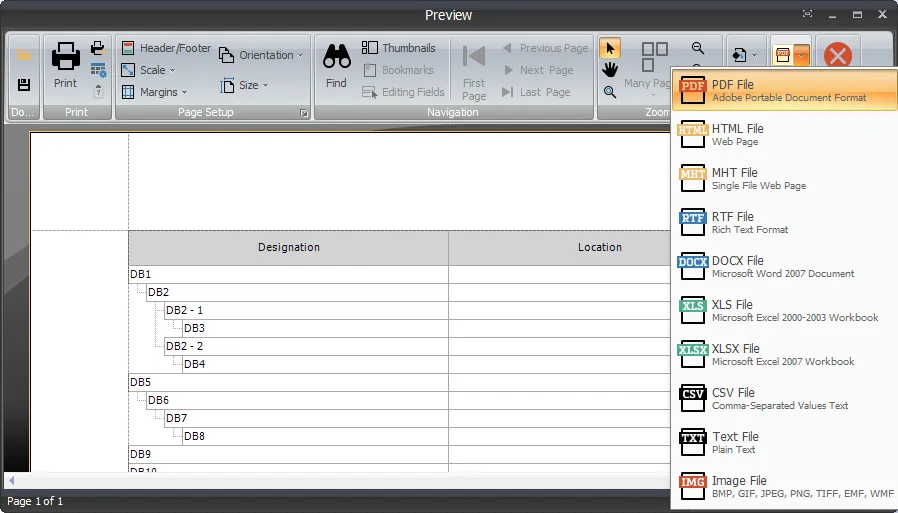
Task: Choose CSV File export option
Action: tap(784, 399)
